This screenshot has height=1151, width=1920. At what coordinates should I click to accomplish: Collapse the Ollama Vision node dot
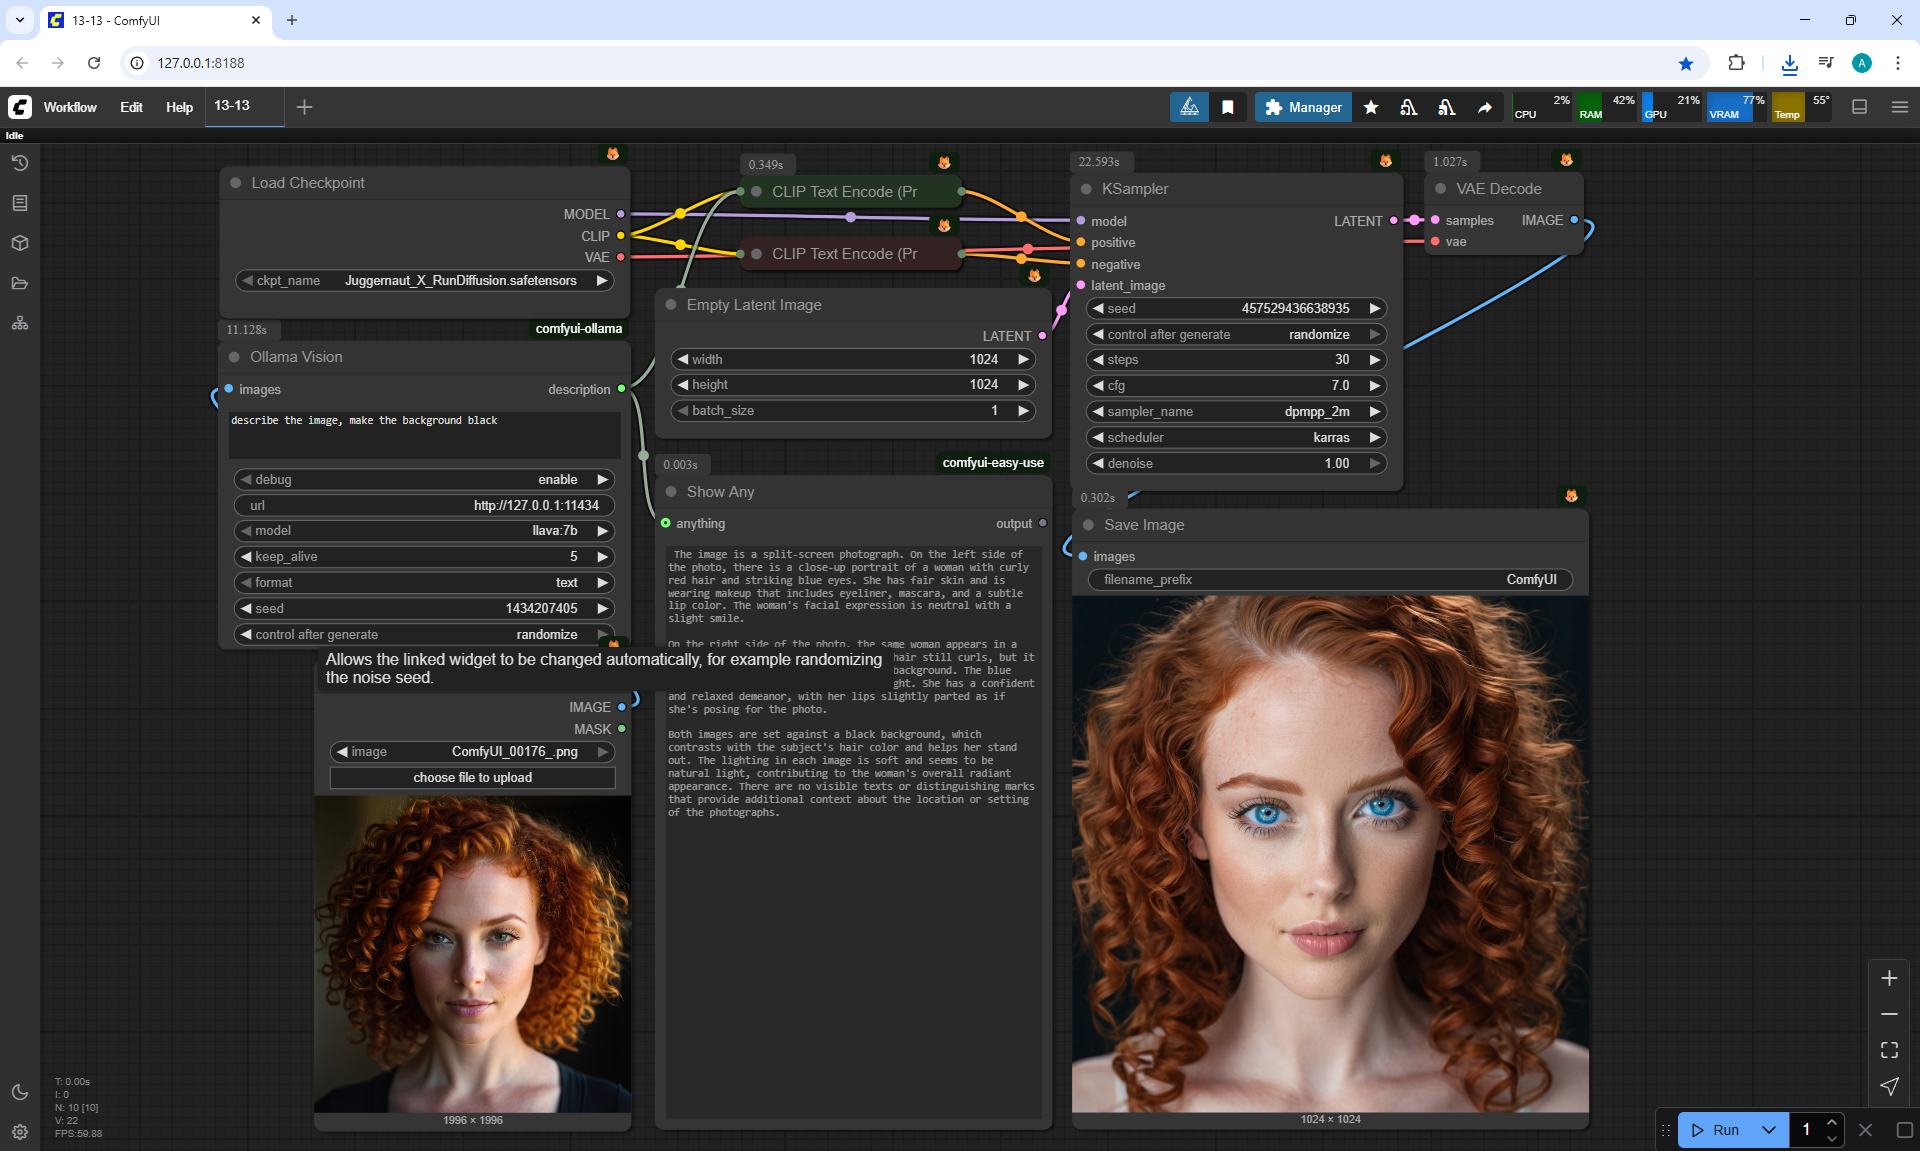pyautogui.click(x=234, y=357)
